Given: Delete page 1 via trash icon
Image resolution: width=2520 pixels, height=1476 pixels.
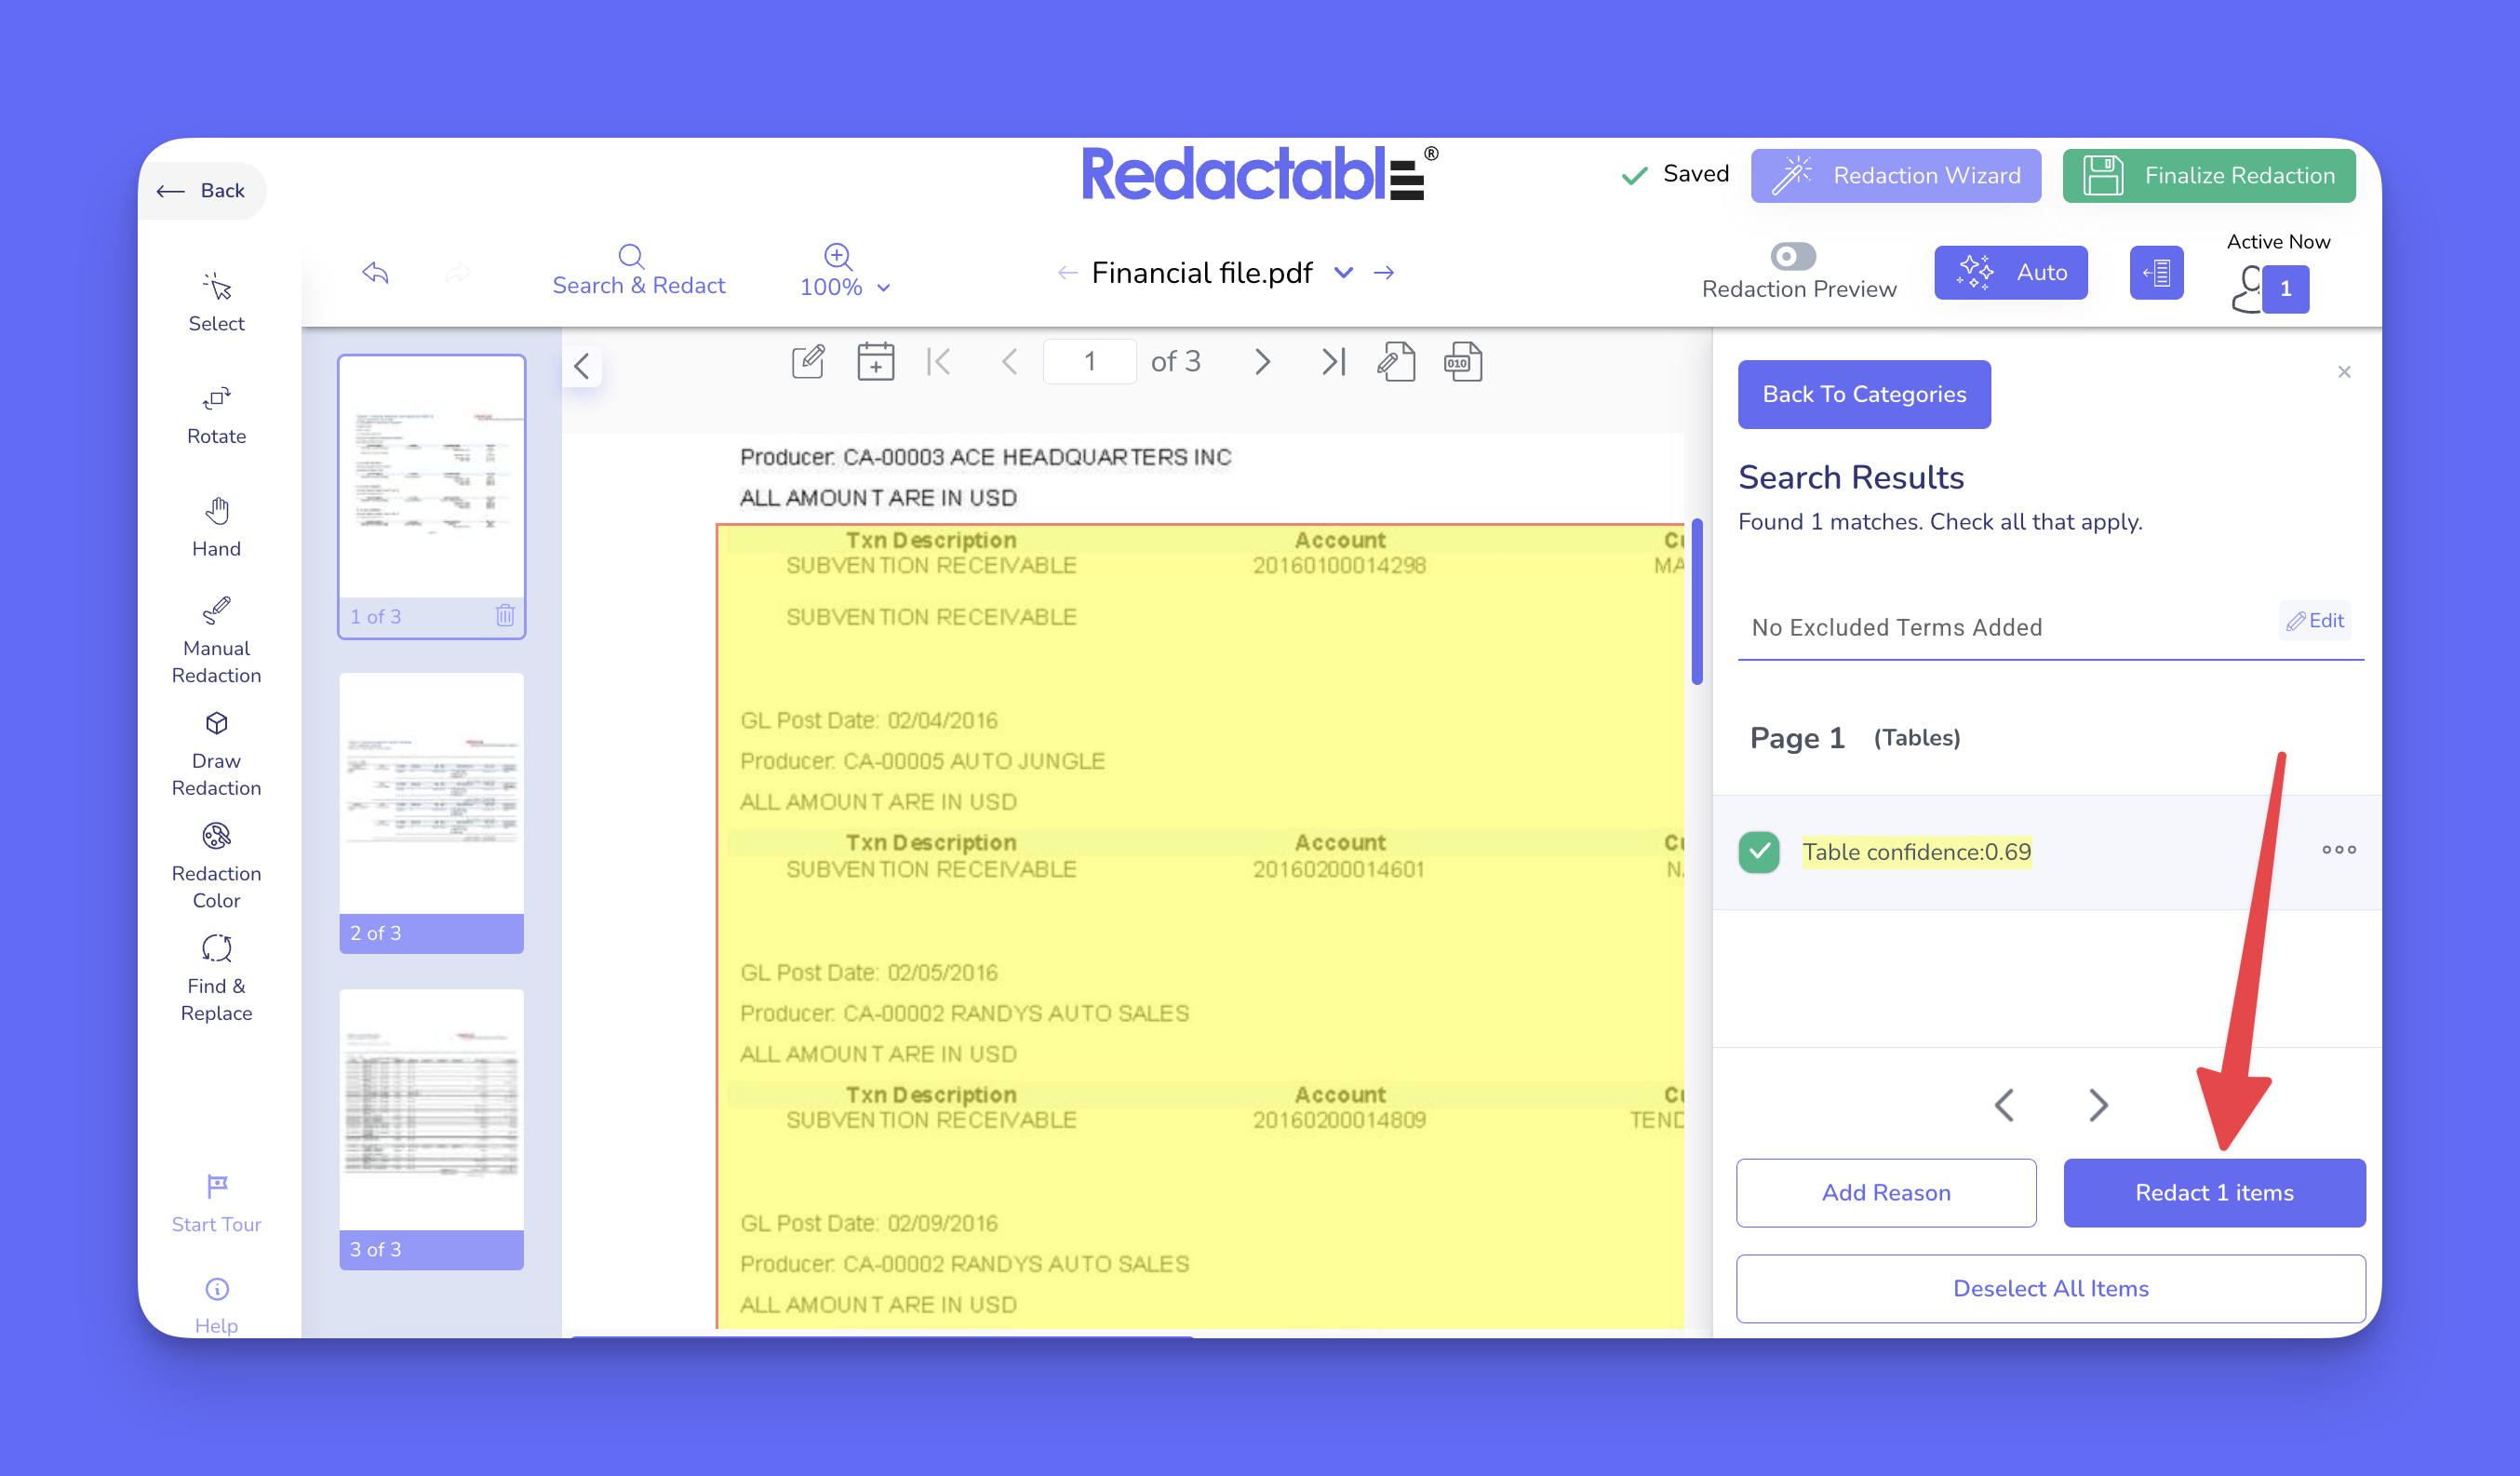Looking at the screenshot, I should point(505,615).
